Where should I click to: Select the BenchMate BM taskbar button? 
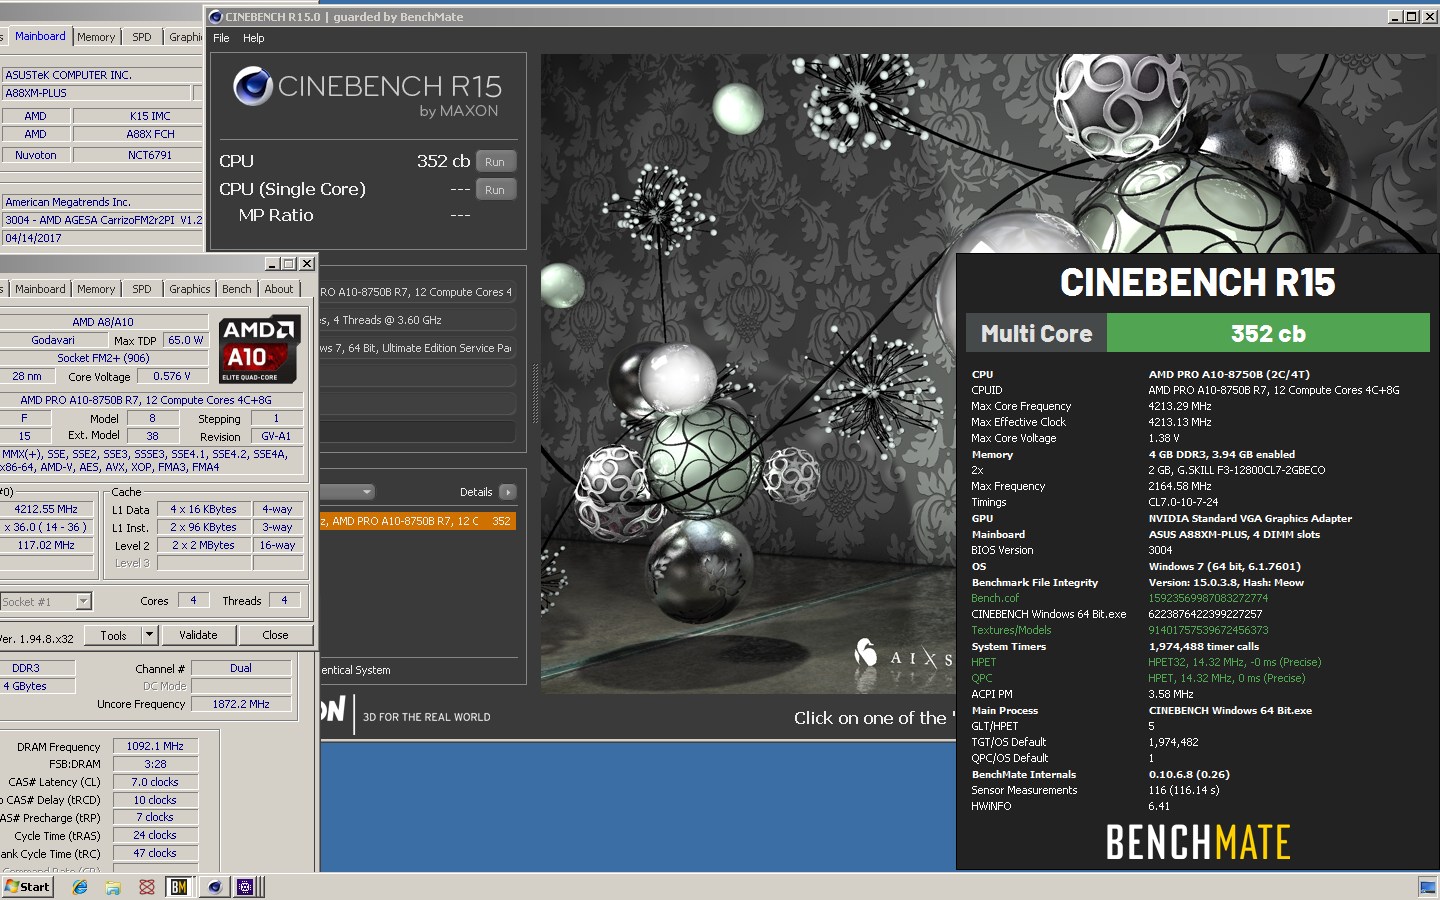179,887
